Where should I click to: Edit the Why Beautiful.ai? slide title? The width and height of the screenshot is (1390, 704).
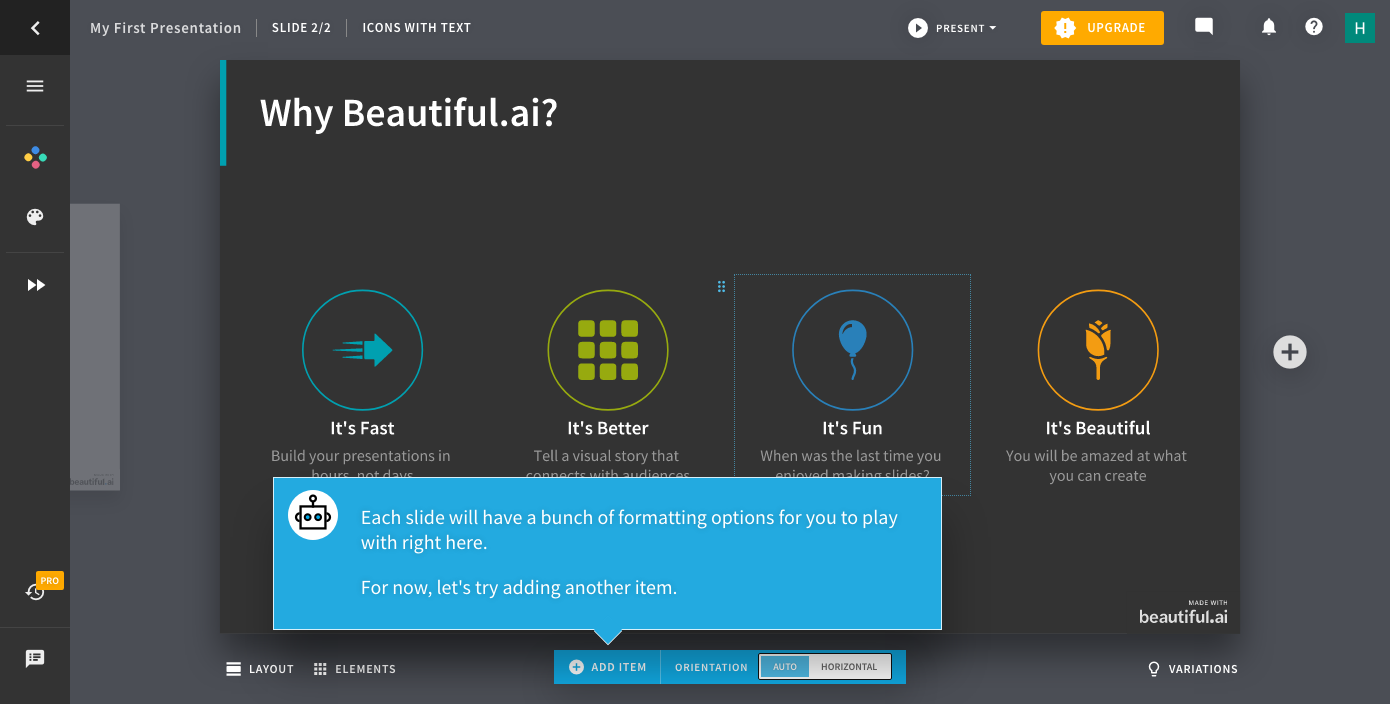(x=408, y=113)
